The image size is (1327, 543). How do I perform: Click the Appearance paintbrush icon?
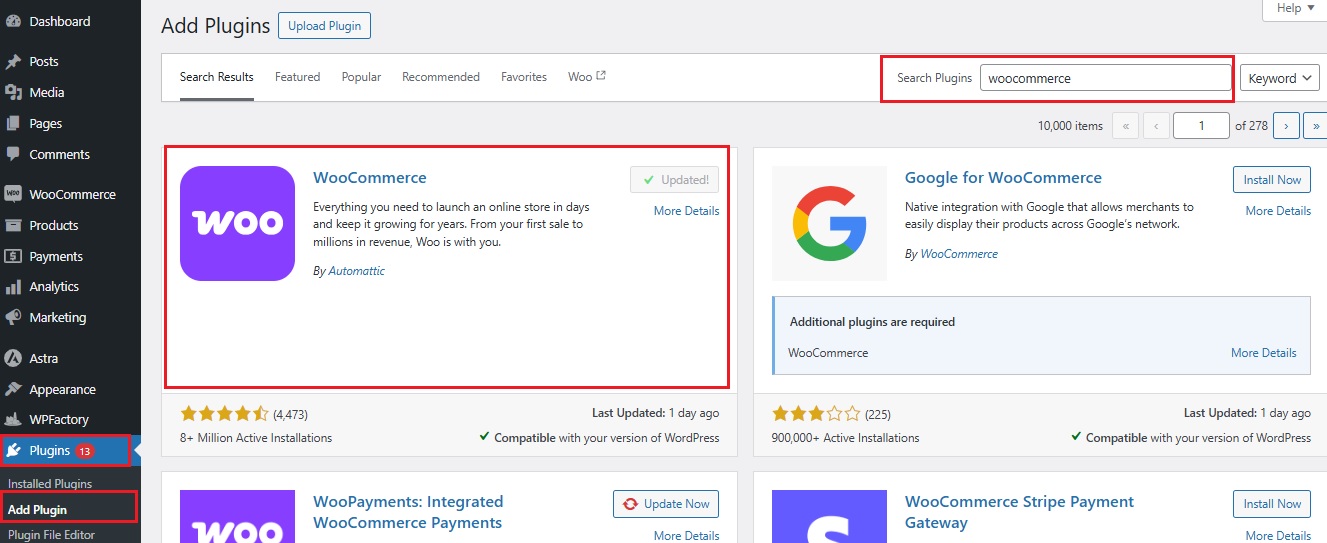point(13,389)
